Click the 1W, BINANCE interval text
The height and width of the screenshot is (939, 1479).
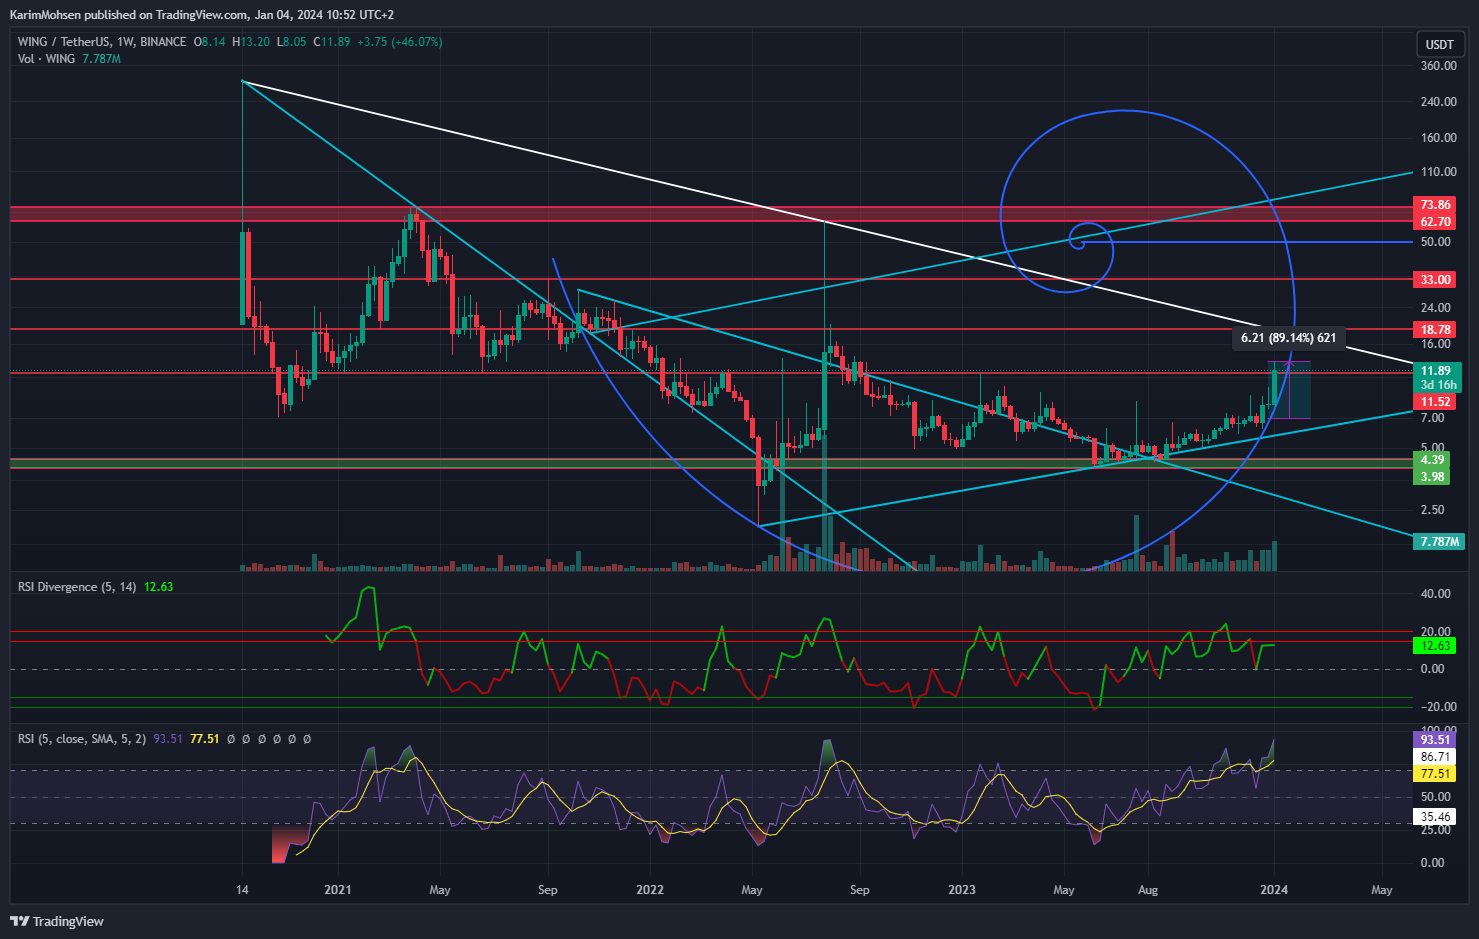pos(151,42)
